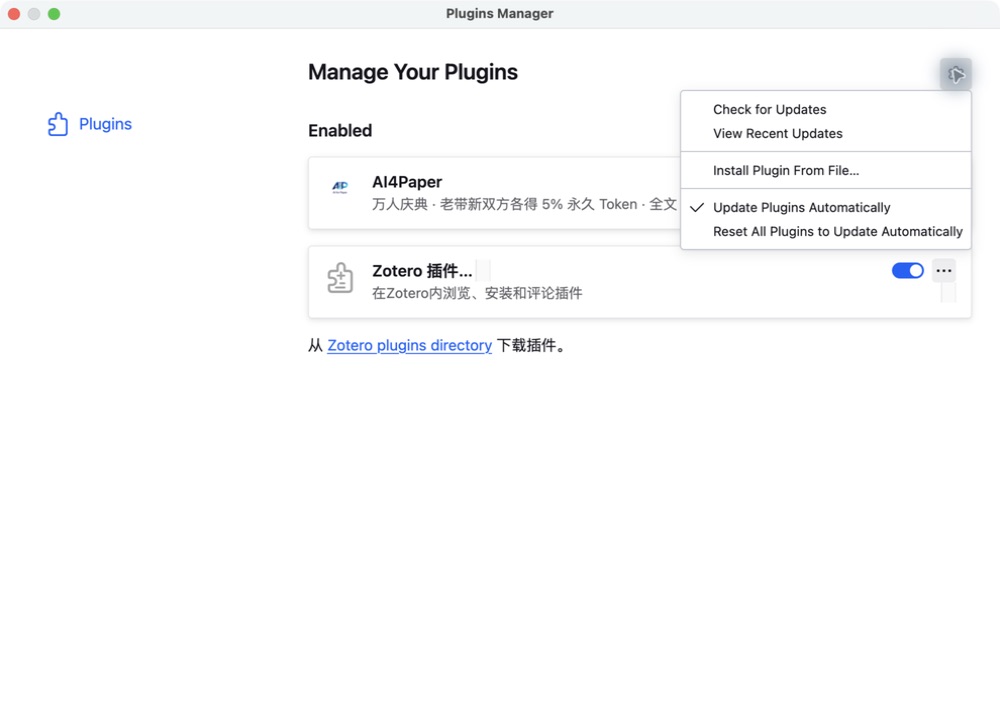Disable the Zotero 插件 plugin toggle
Screen dimensions: 1000x728
908,271
